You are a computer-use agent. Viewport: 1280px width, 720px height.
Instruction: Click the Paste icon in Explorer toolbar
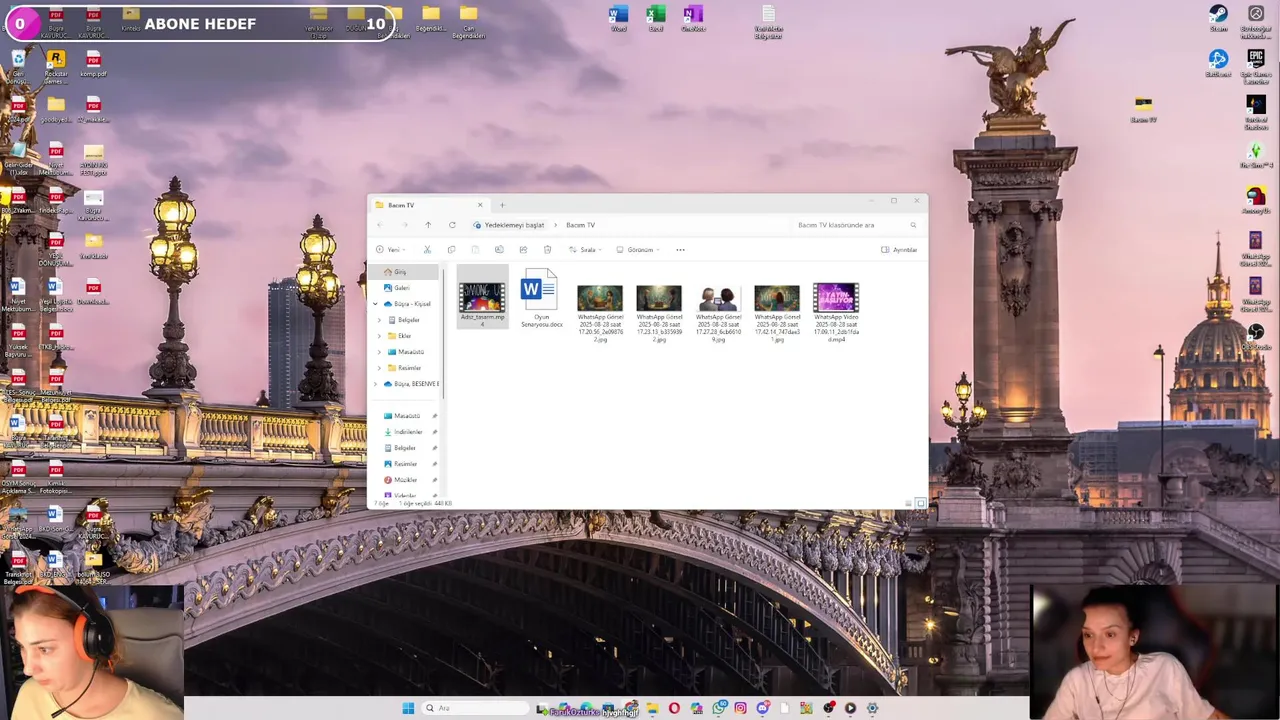coord(475,250)
